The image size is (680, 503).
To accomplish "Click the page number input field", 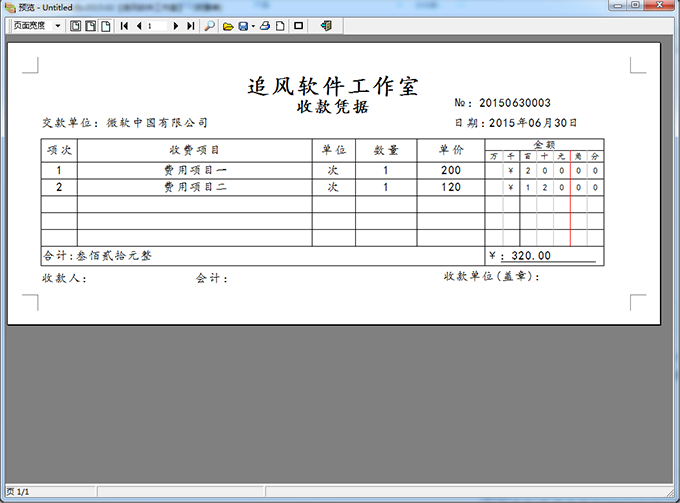I will [157, 26].
